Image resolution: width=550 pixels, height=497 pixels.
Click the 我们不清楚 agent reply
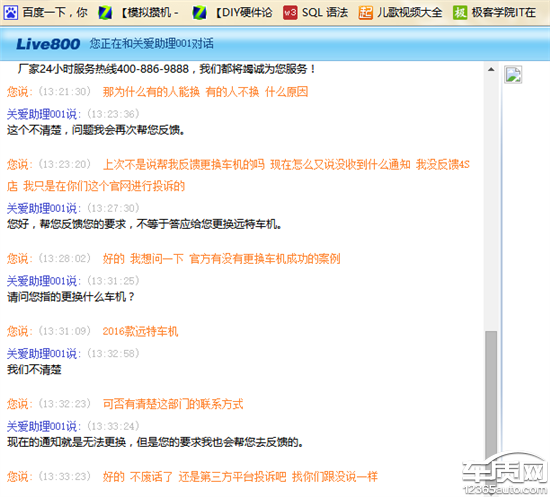[34, 369]
